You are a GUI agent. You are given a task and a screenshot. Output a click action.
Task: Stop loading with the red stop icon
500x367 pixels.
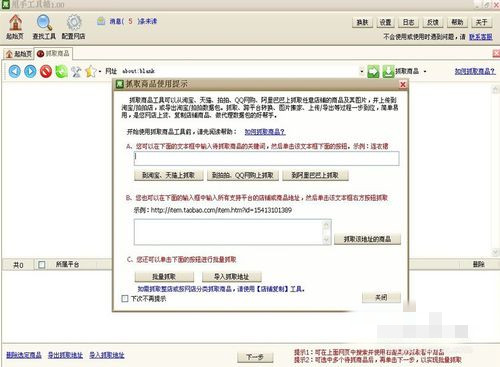(x=46, y=71)
